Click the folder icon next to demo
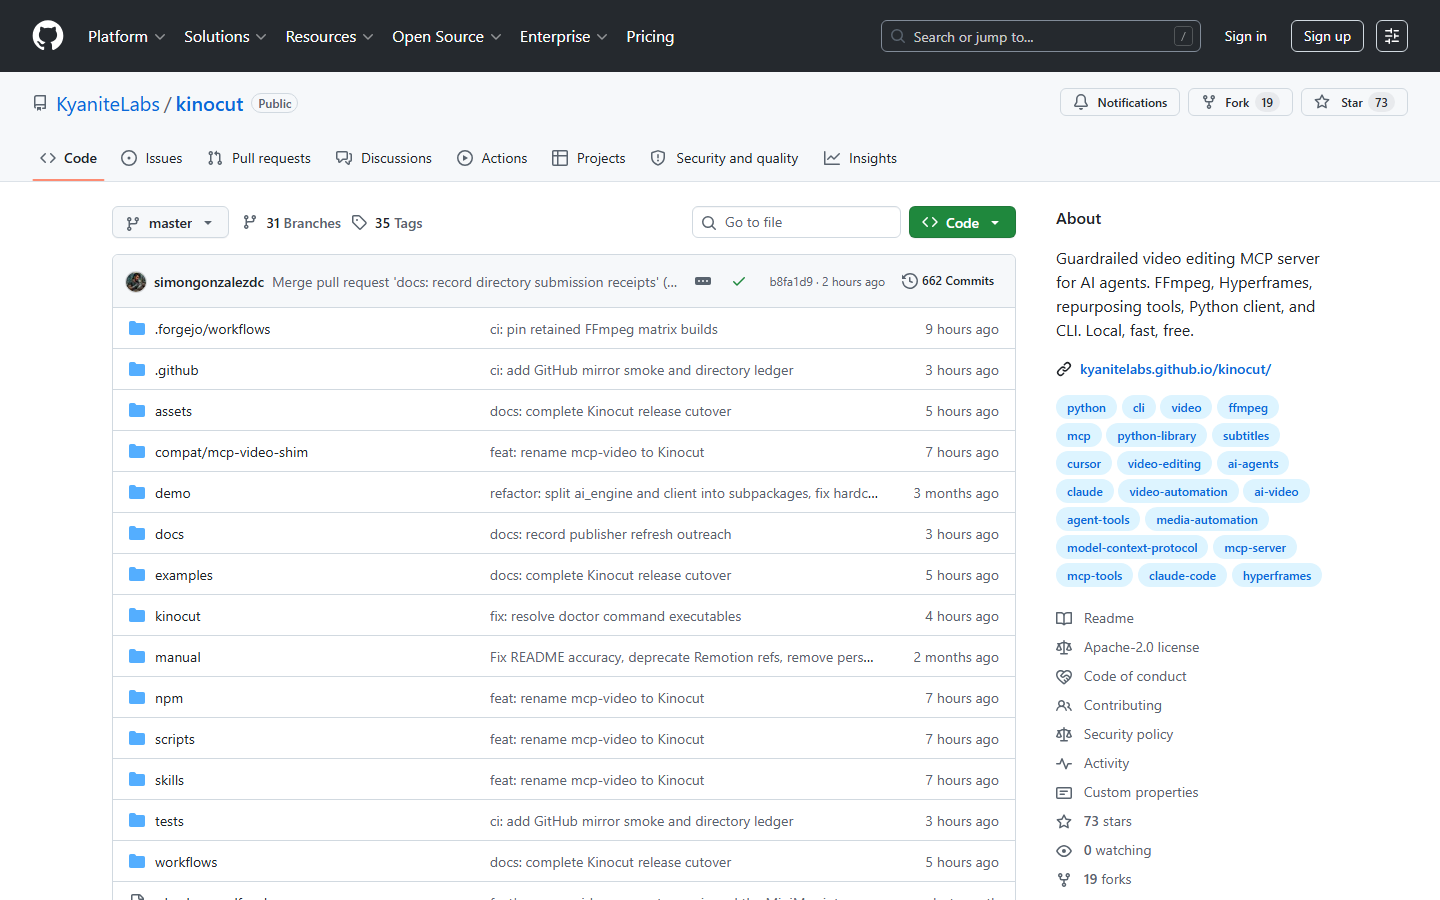 [x=137, y=493]
